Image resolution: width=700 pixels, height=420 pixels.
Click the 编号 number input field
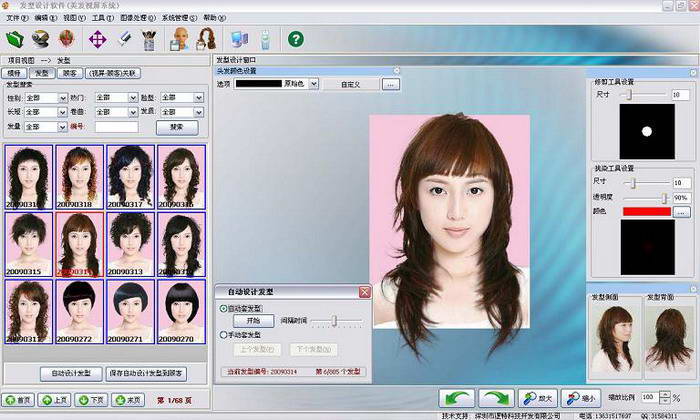coord(117,127)
